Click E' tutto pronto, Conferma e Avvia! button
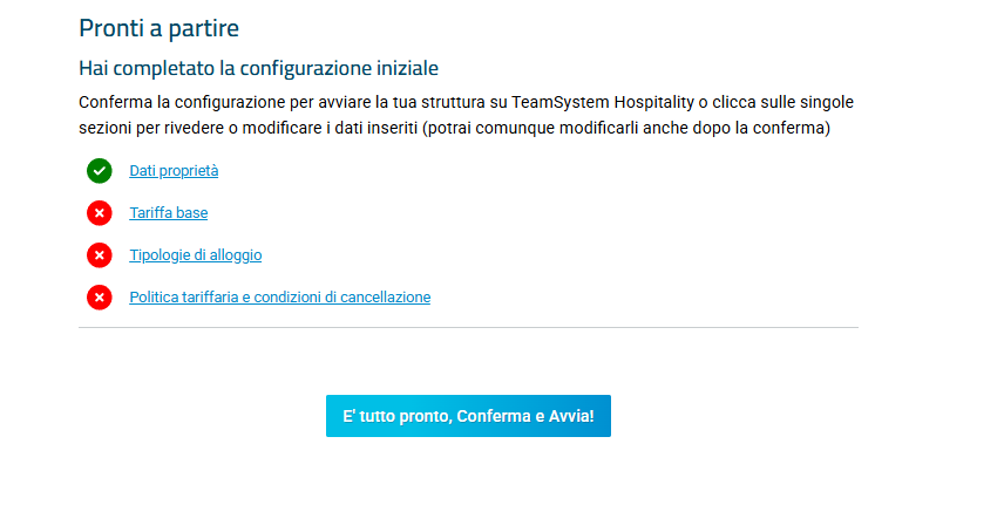 point(468,416)
